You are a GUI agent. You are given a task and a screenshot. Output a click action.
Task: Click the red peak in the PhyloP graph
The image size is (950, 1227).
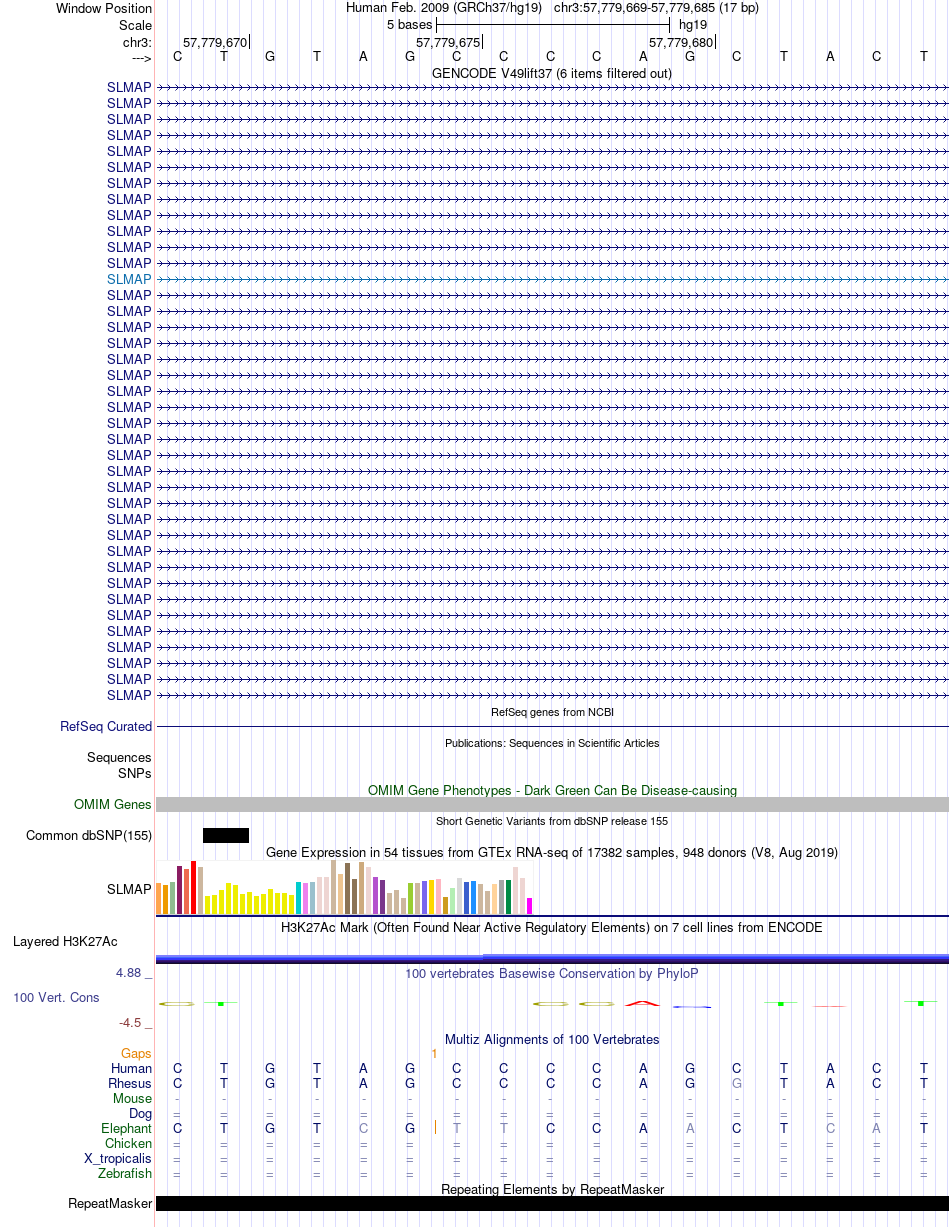click(x=643, y=1002)
